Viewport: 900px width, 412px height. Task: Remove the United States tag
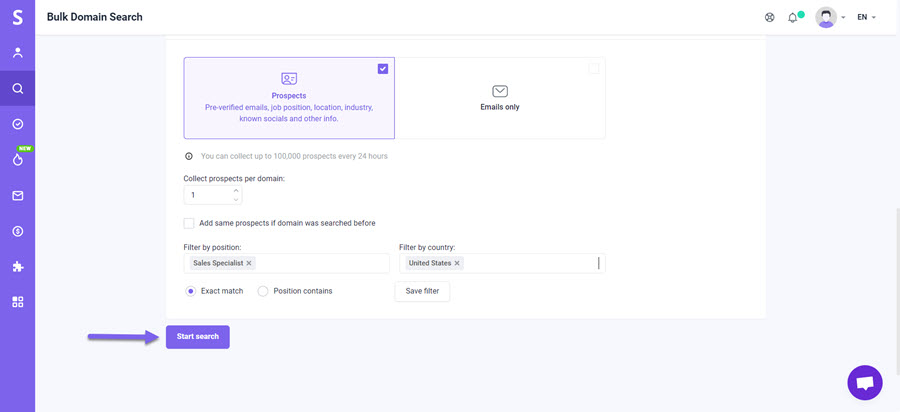point(457,263)
